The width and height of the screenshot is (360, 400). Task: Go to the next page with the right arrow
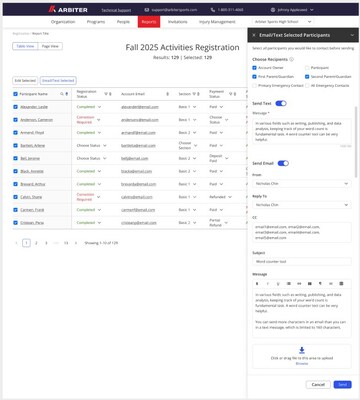point(76,243)
